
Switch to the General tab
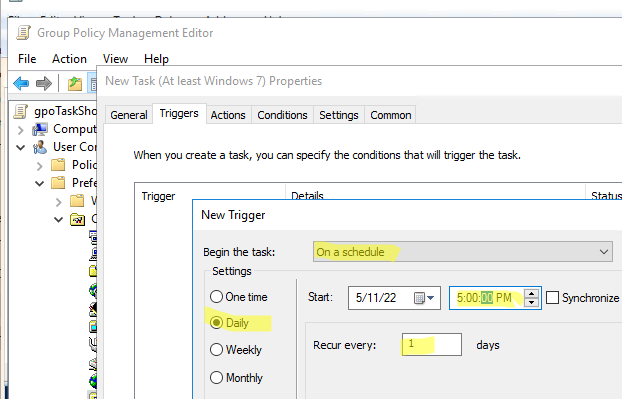coord(129,115)
